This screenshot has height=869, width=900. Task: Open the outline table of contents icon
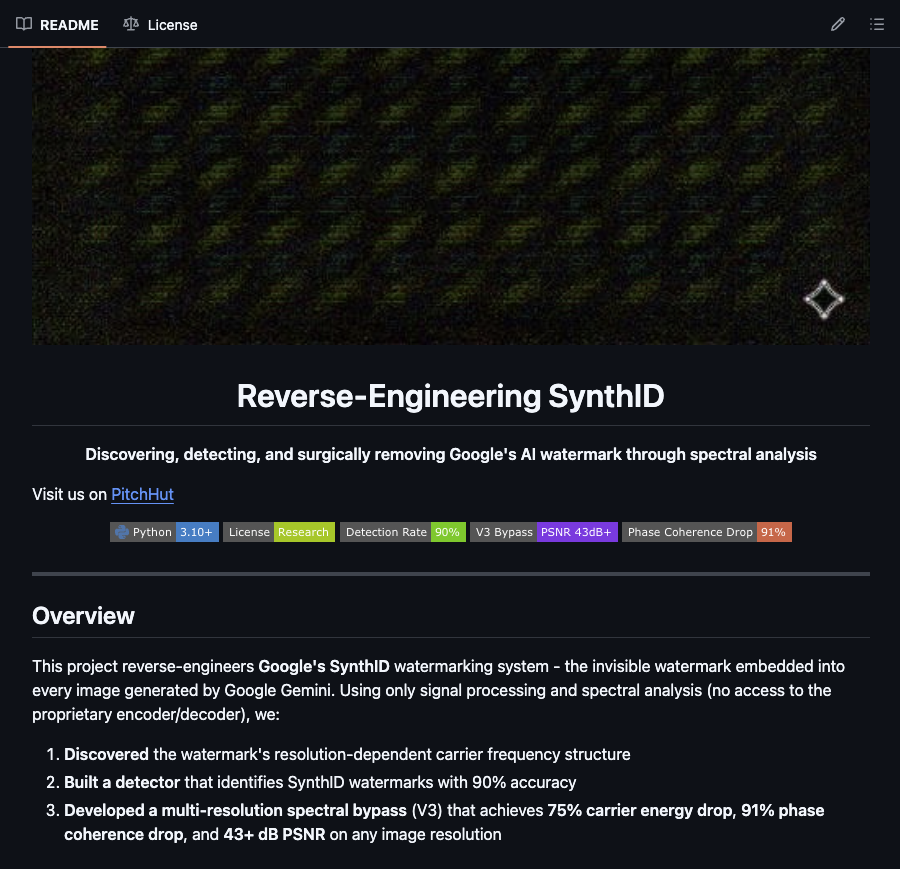876,24
